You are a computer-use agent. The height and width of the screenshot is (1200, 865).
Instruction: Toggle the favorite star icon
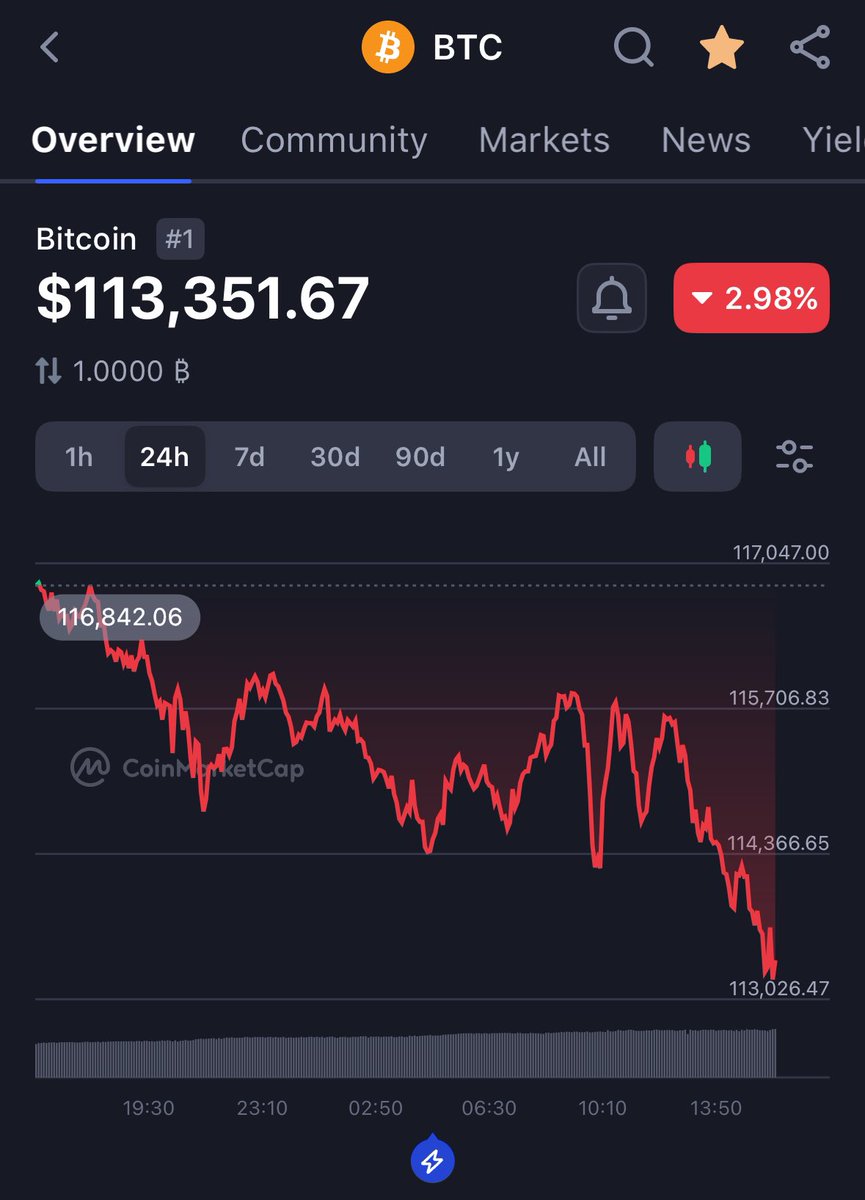(x=721, y=47)
